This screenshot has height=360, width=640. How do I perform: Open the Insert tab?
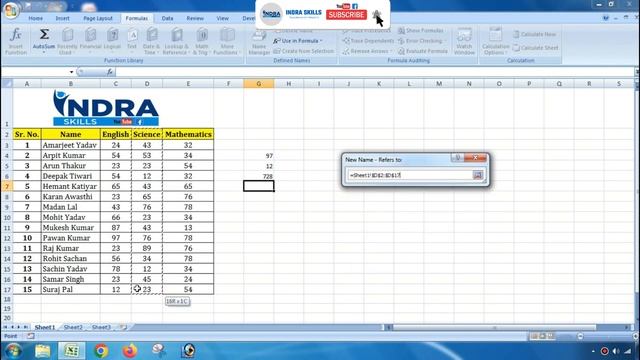click(x=62, y=18)
